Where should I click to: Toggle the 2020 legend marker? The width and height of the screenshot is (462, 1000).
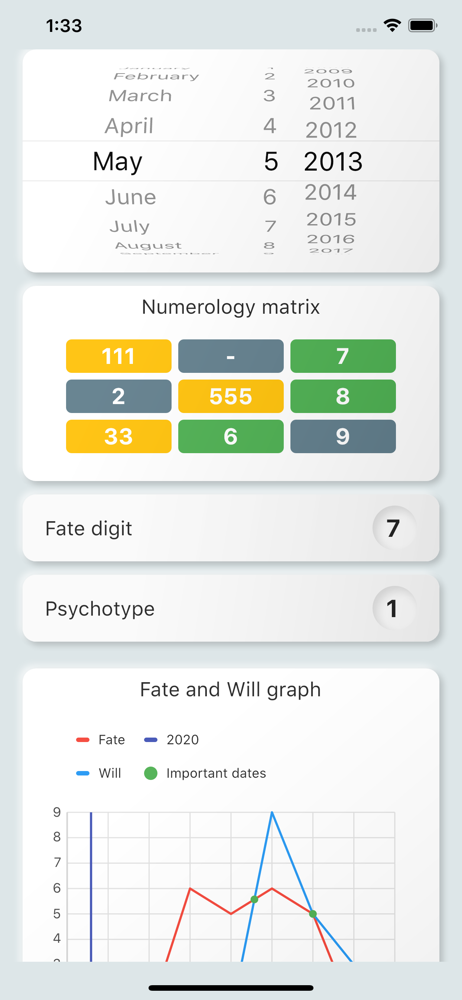pos(151,740)
